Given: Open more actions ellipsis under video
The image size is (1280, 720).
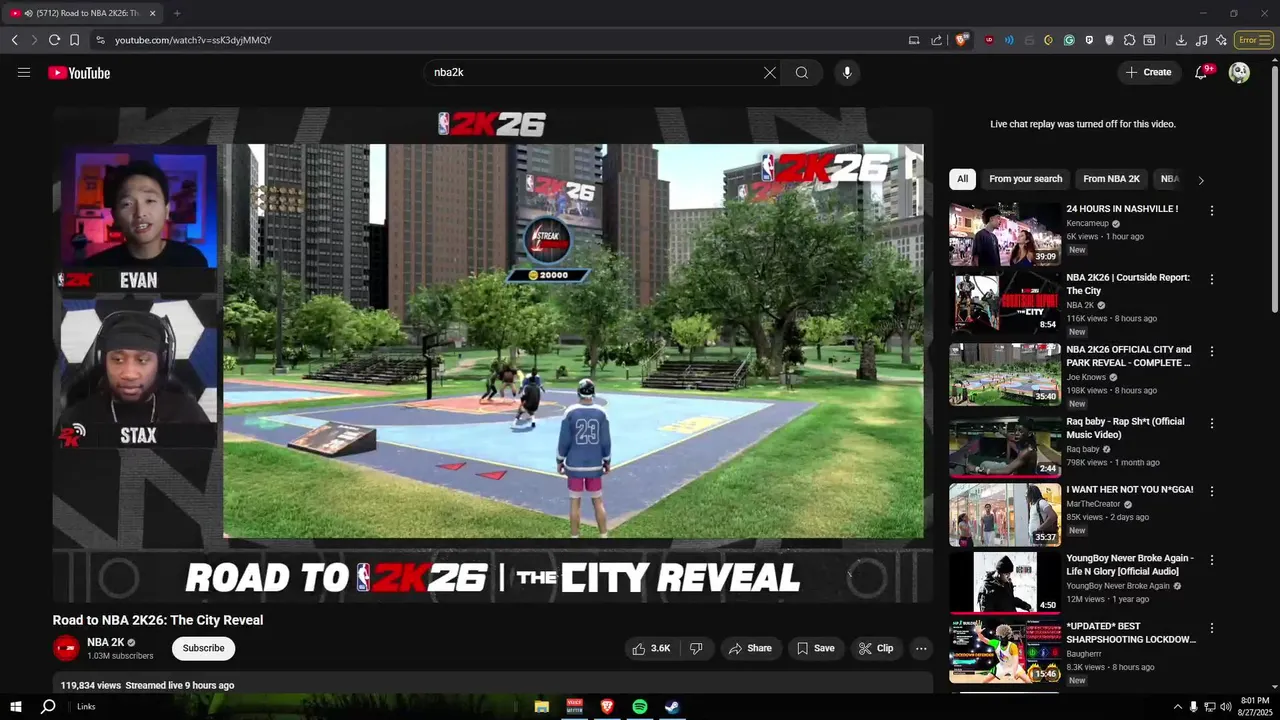Looking at the screenshot, I should (x=921, y=648).
